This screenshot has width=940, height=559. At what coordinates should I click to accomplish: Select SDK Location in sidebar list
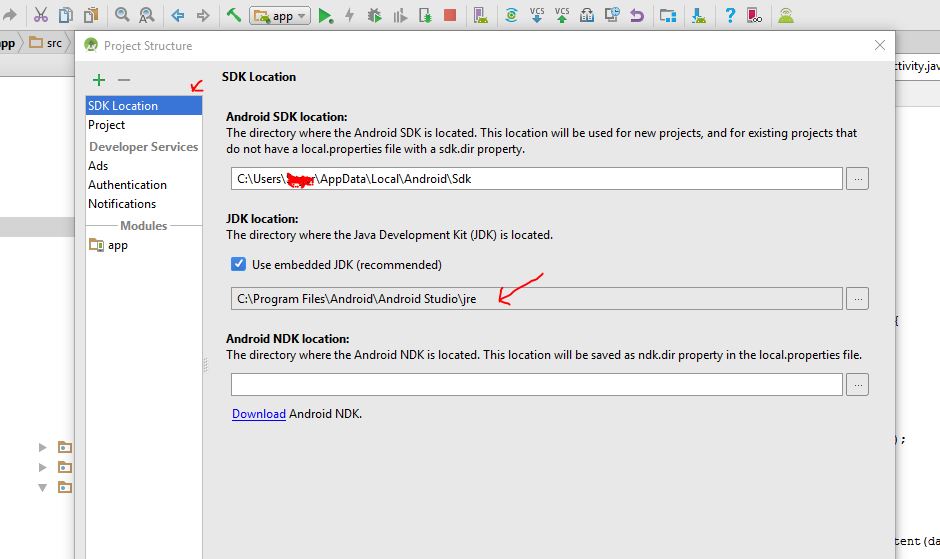[x=144, y=106]
